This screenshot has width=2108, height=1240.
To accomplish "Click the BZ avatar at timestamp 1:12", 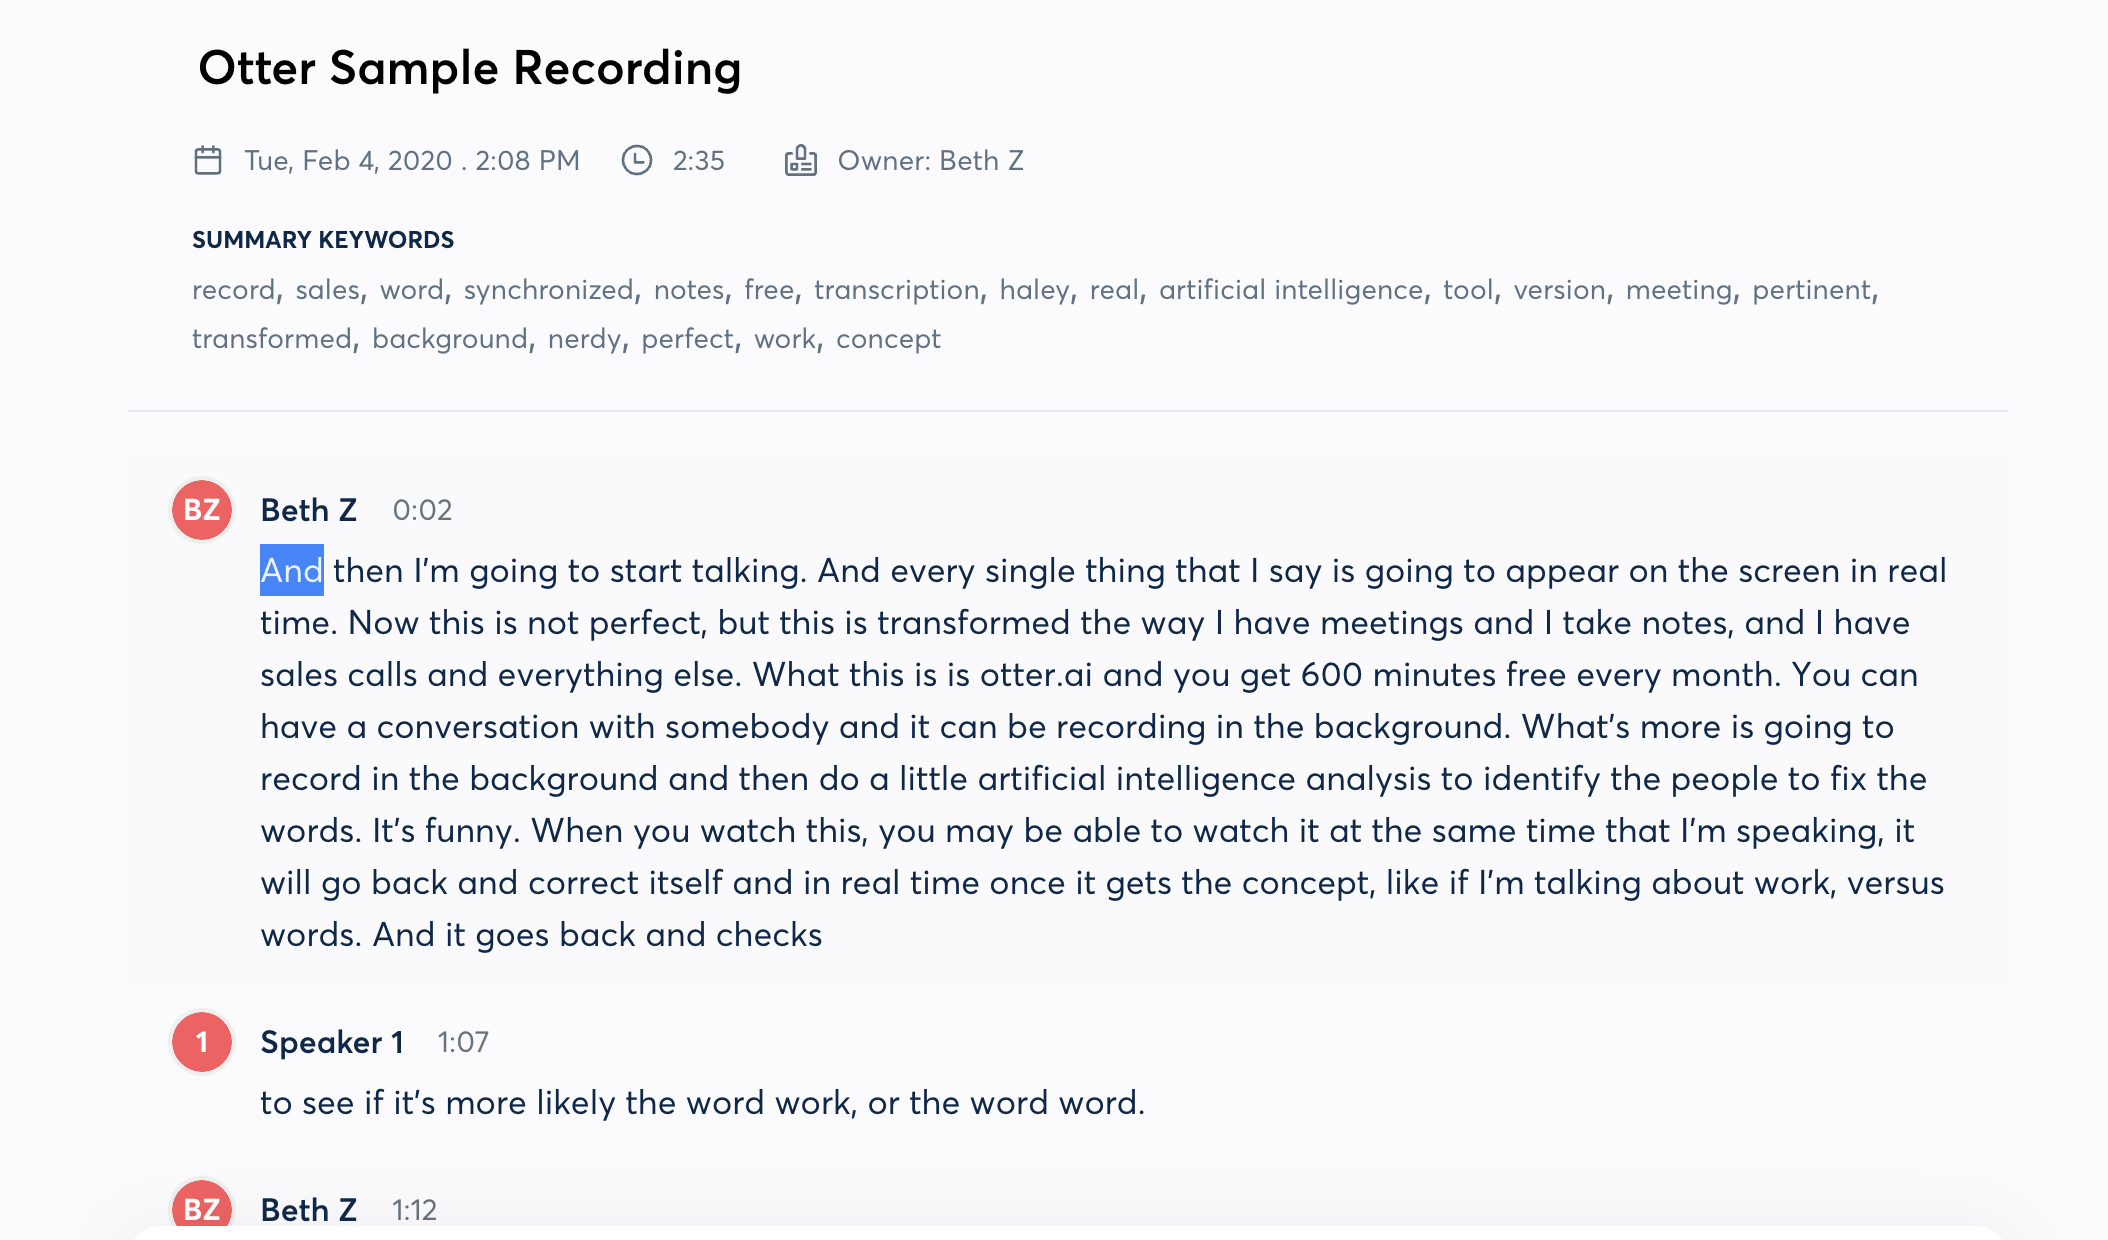I will 201,1209.
